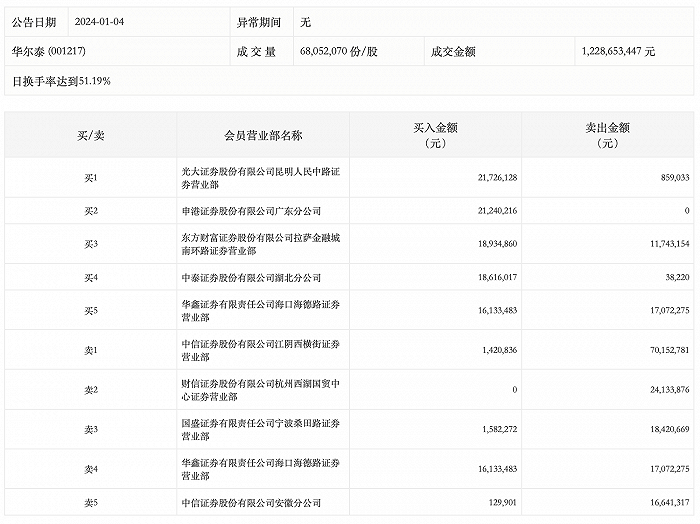Select 中泰证券股份有限公司湖北分公司 branch name
This screenshot has height=524, width=700.
pyautogui.click(x=251, y=278)
